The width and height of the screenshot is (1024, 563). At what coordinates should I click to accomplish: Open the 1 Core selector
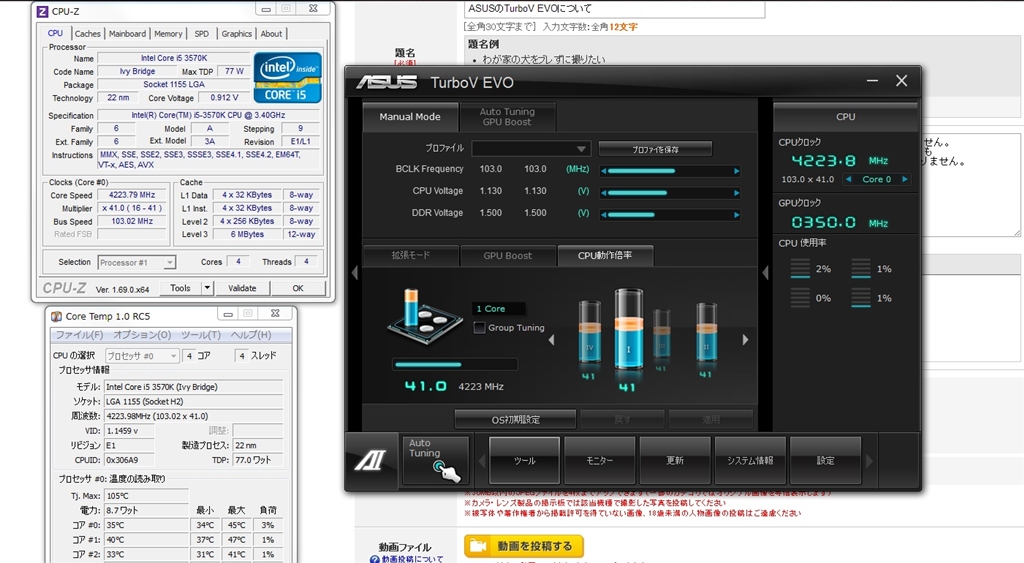[x=499, y=309]
